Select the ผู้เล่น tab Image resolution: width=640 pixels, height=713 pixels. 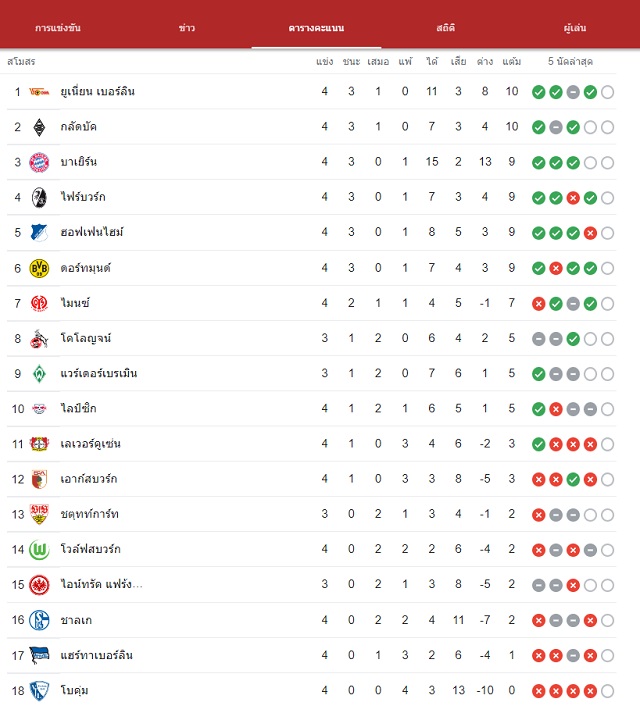575,28
